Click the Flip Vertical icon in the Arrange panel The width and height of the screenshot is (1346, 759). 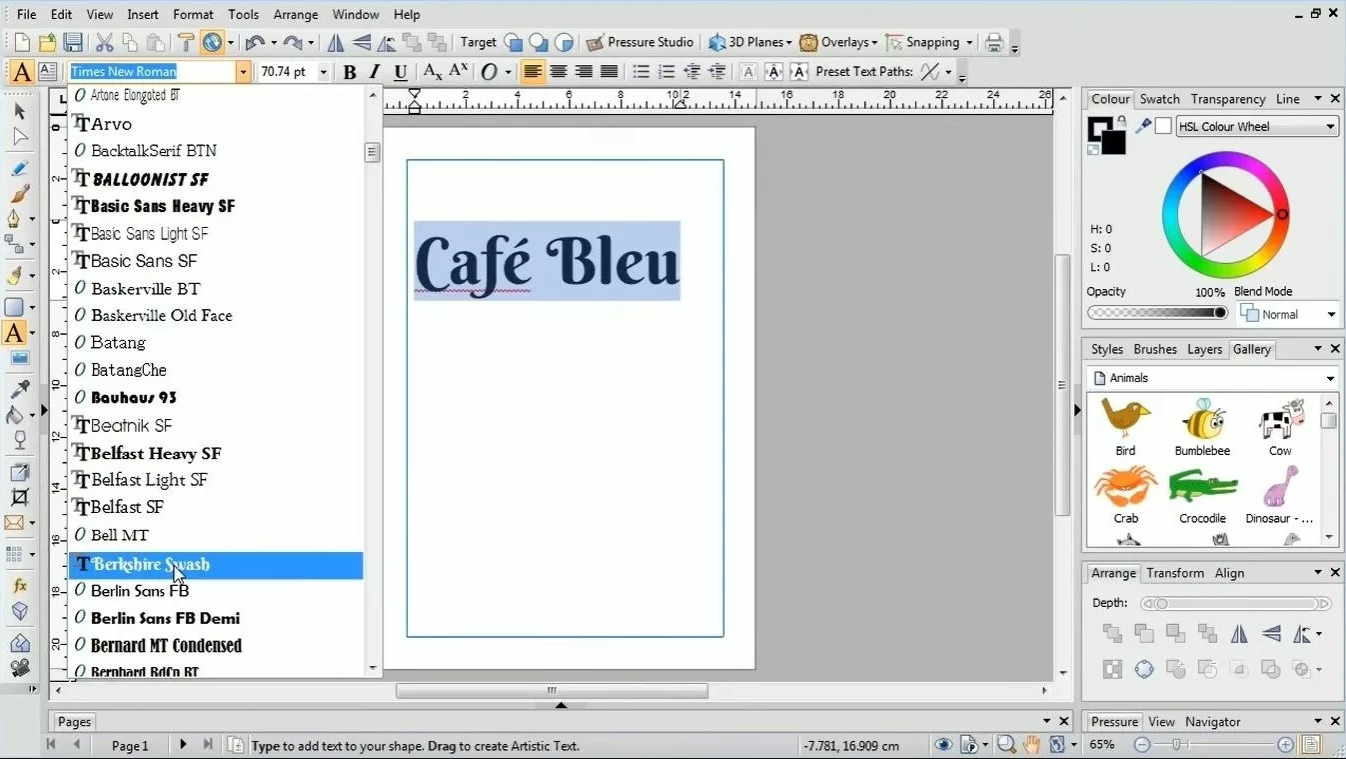point(1271,633)
